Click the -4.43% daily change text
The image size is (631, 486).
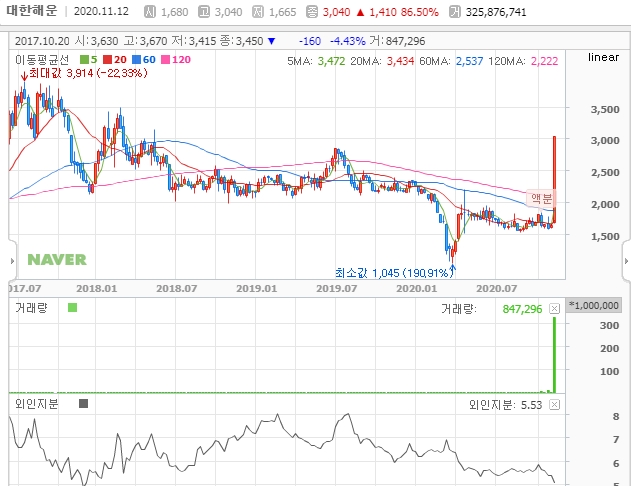point(348,41)
